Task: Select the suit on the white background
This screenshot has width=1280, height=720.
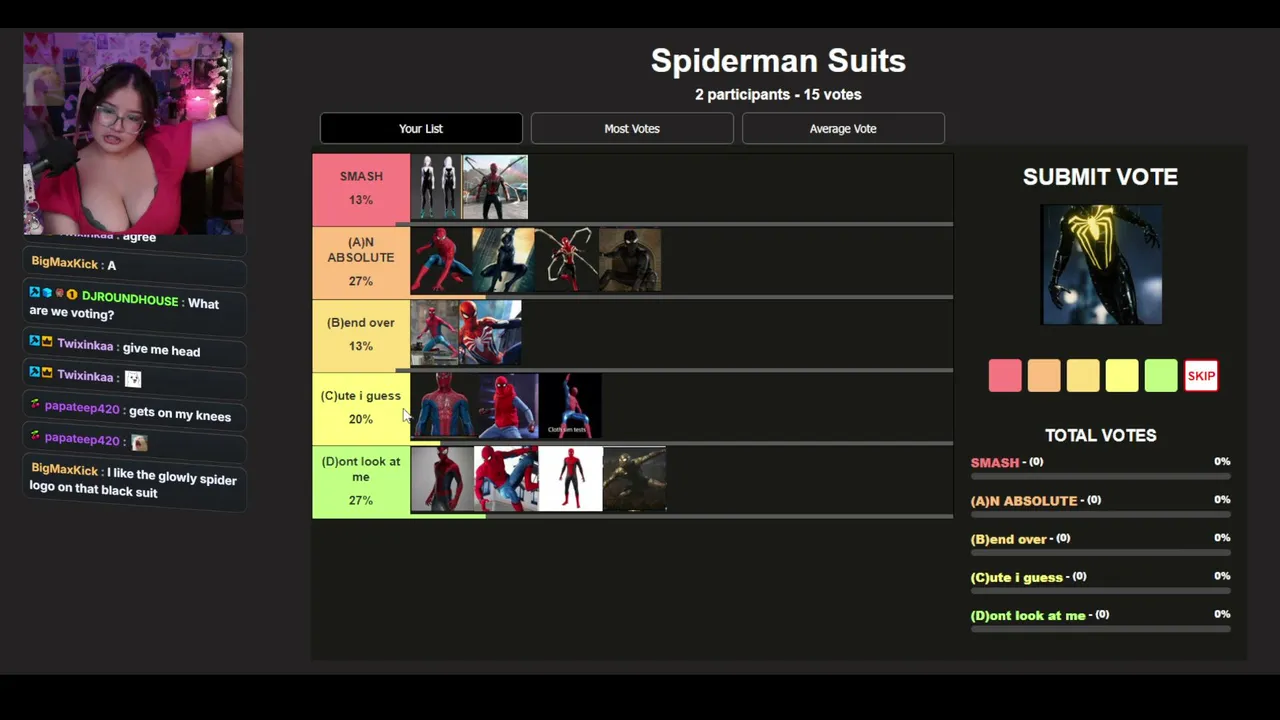Action: 571,479
